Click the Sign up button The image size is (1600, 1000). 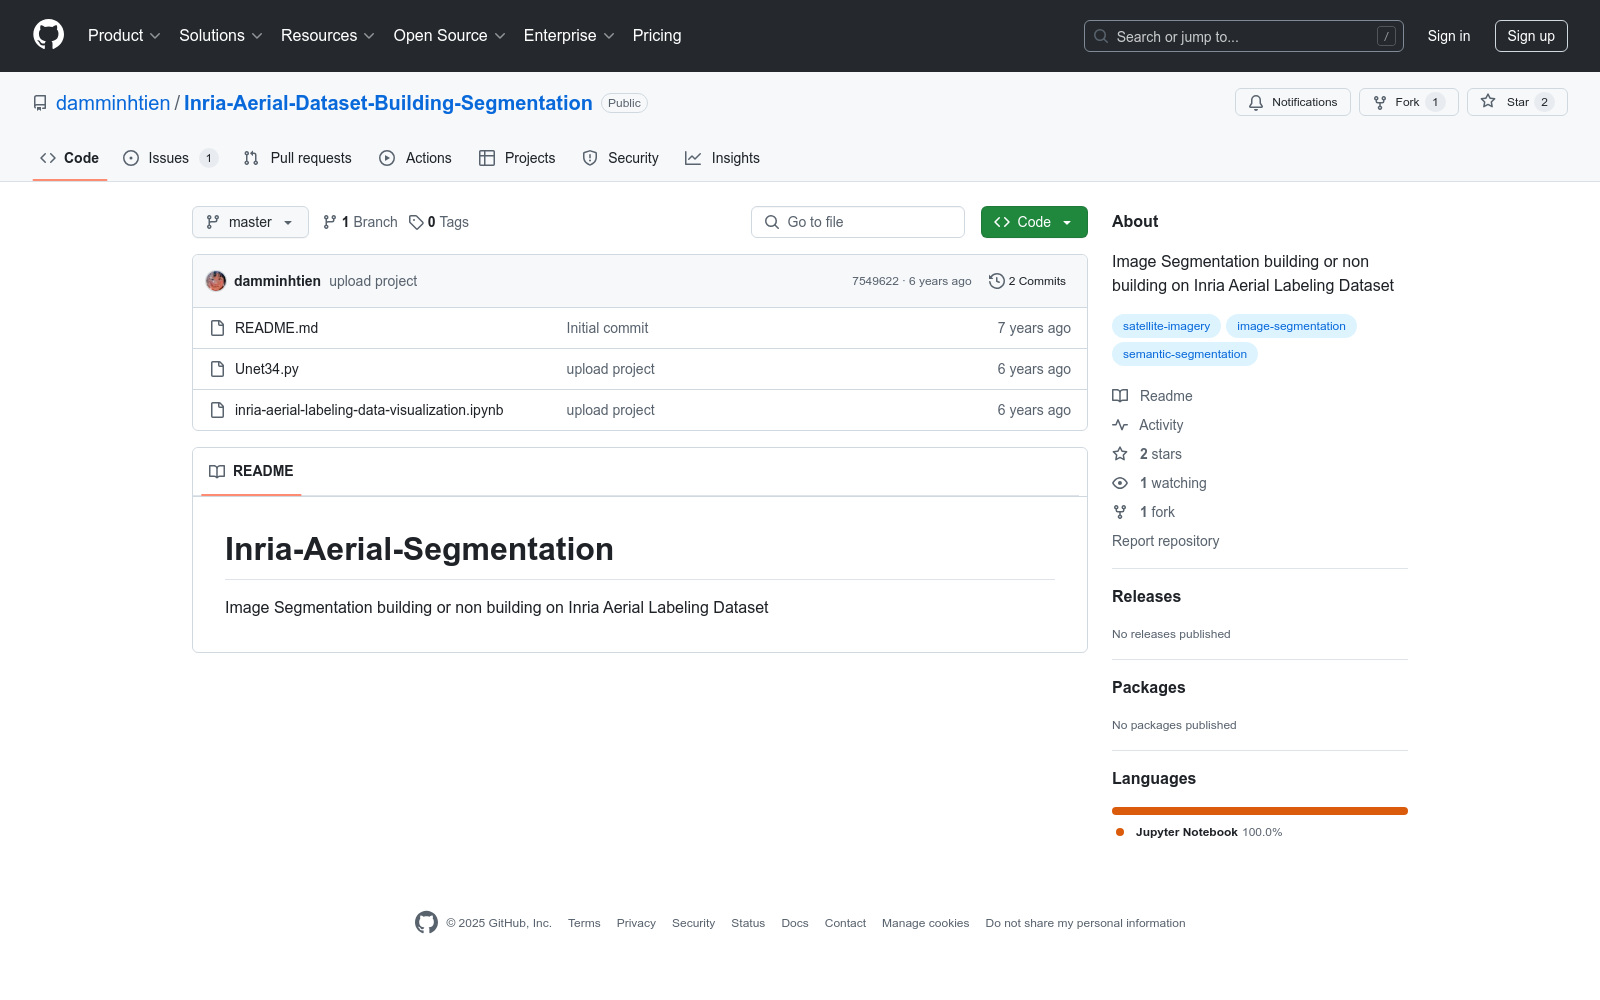click(x=1531, y=36)
